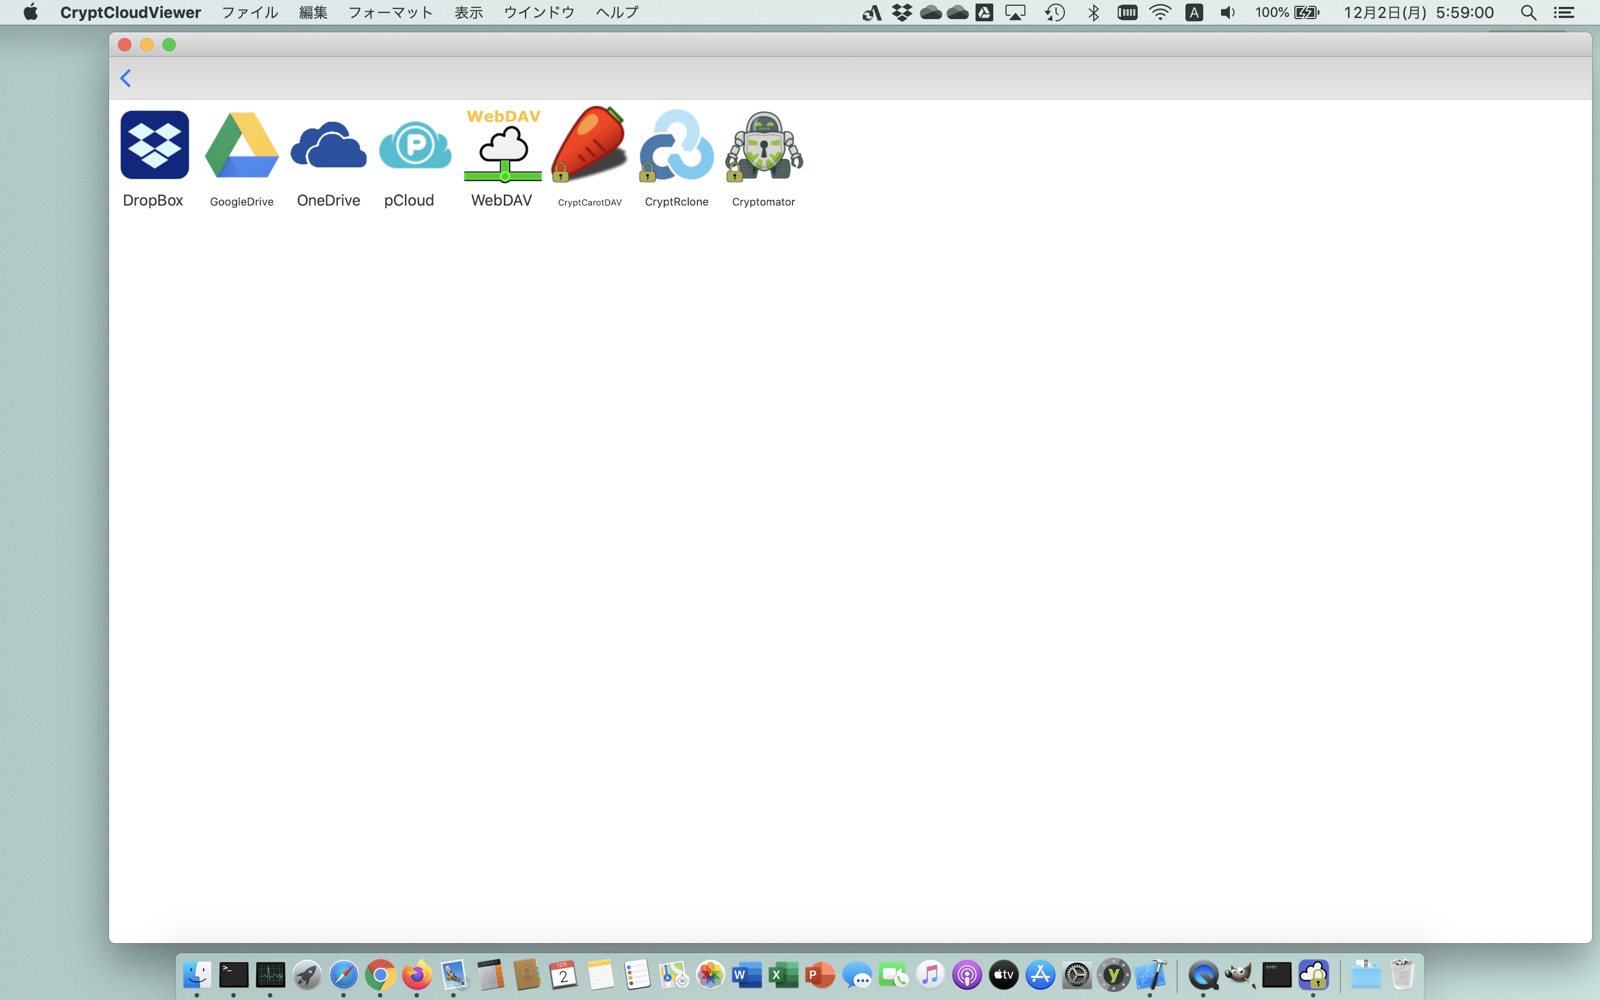
Task: Open the Apple menu
Action: click(30, 12)
